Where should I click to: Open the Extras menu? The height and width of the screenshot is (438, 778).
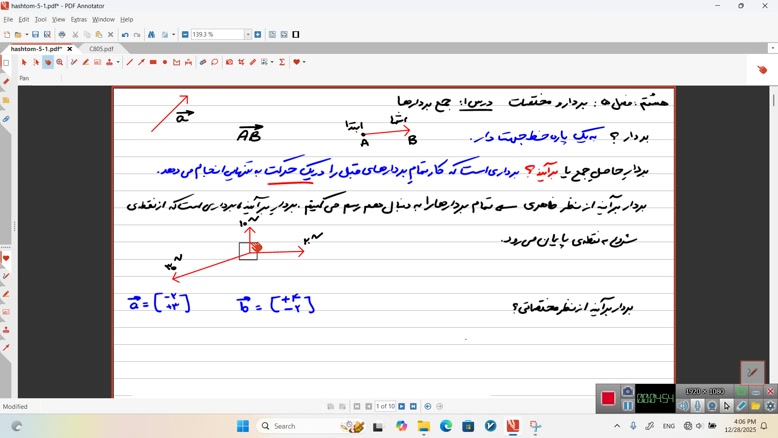[x=78, y=19]
